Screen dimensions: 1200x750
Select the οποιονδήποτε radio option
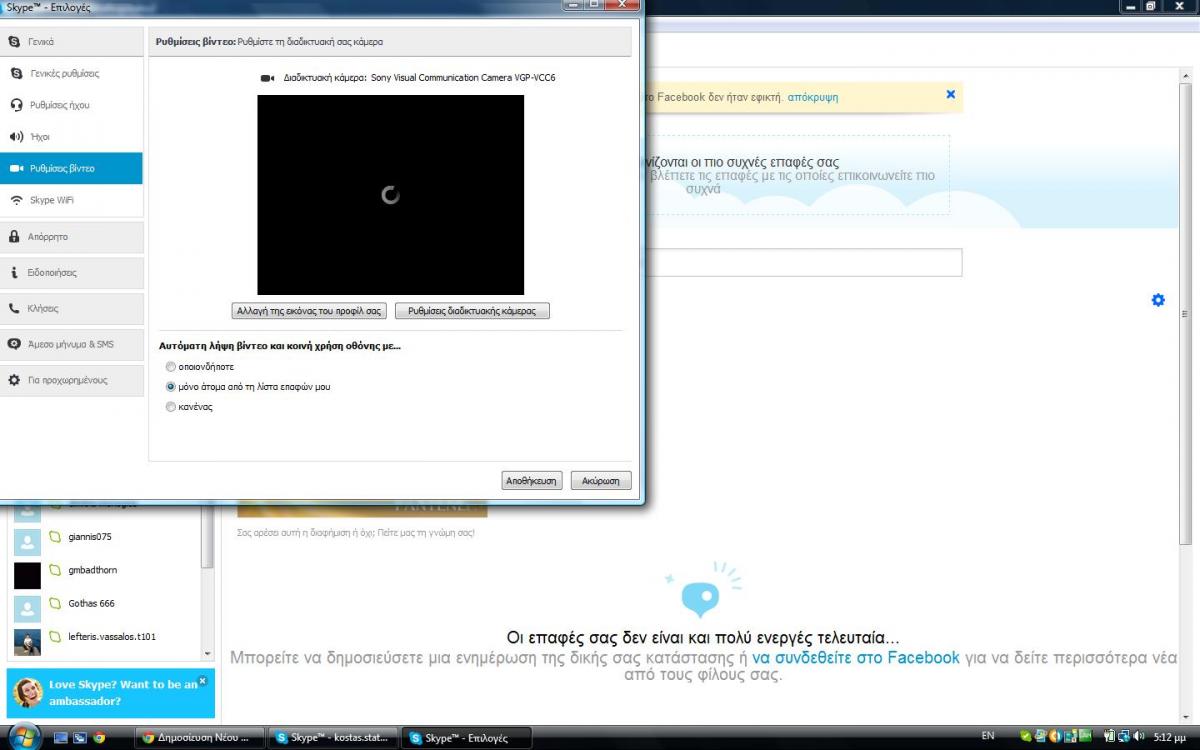tap(171, 367)
